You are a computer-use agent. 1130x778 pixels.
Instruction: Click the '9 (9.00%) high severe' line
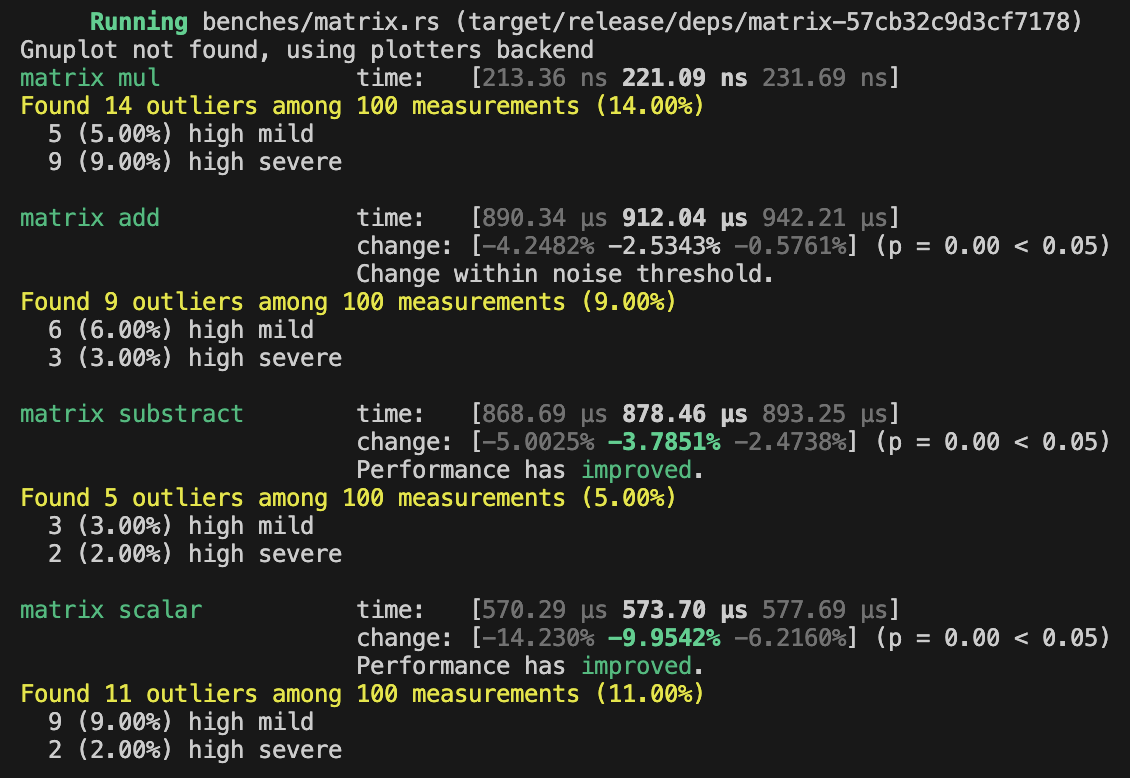point(195,161)
